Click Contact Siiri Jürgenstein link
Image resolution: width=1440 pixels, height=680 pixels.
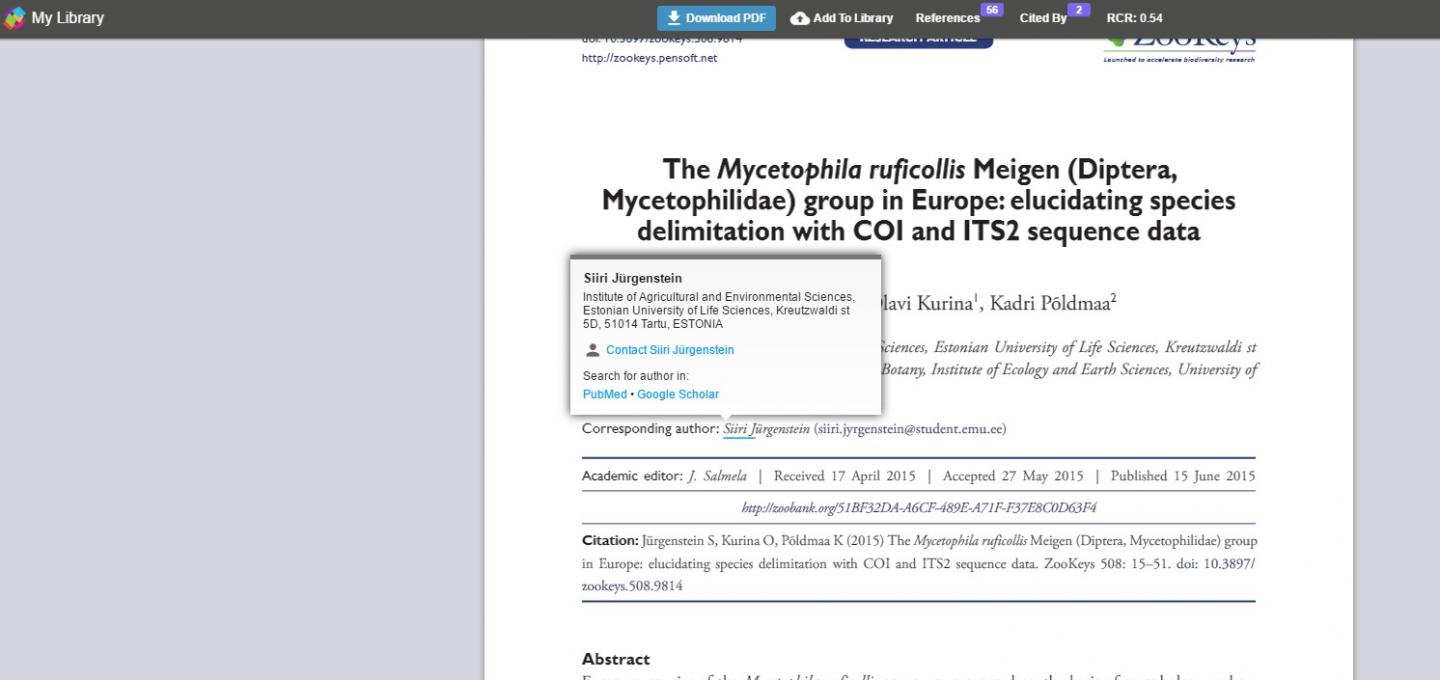pyautogui.click(x=670, y=350)
